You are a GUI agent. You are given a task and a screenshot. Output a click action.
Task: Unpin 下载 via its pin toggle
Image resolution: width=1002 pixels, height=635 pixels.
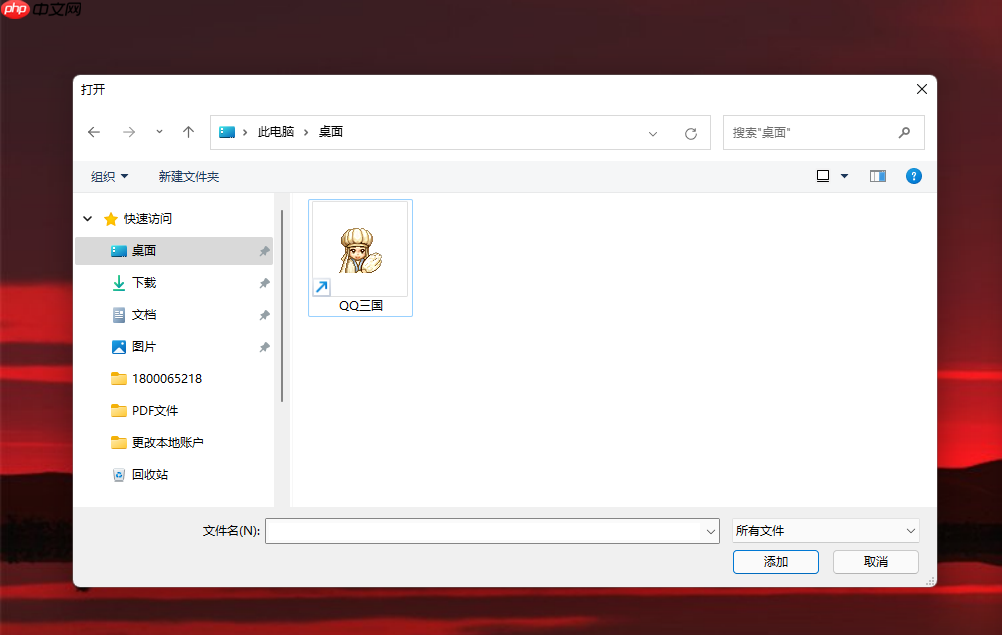coord(263,282)
